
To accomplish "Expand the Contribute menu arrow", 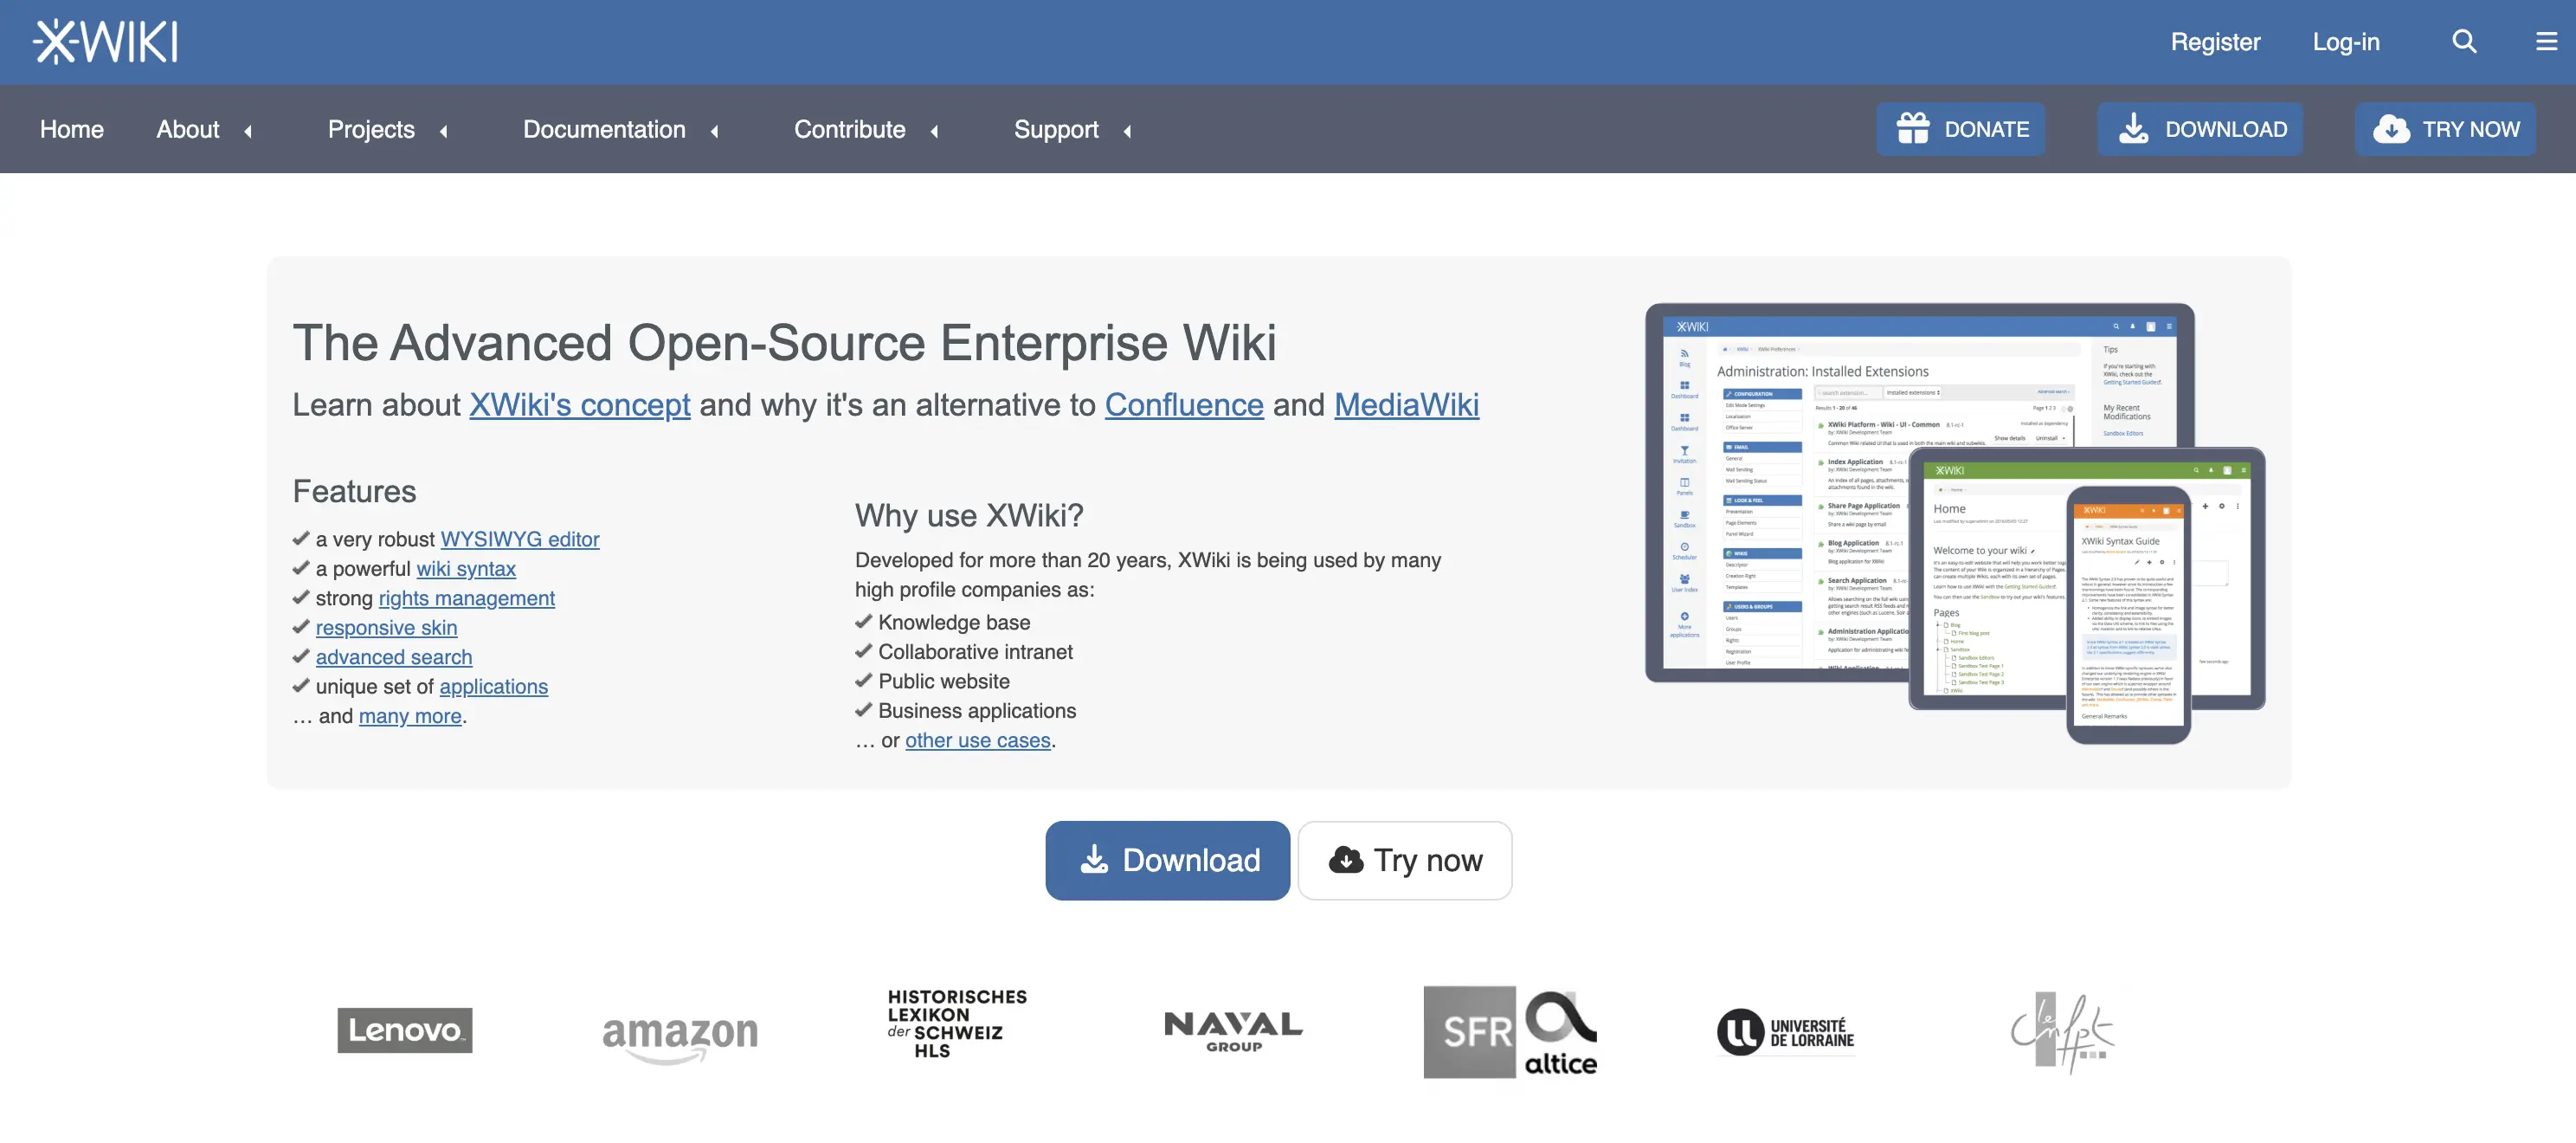I will point(935,131).
